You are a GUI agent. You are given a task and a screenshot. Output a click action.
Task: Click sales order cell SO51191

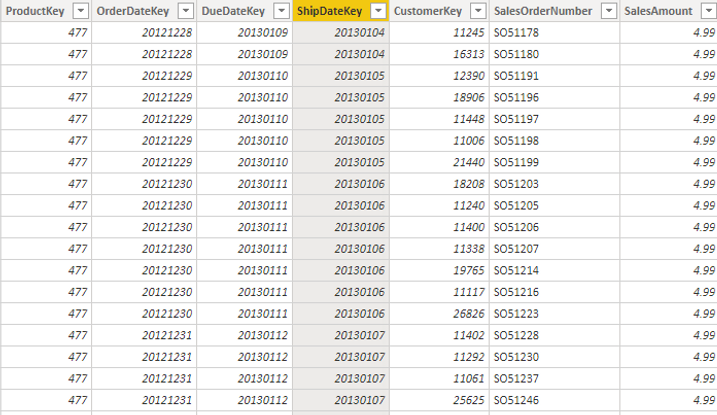coord(554,76)
